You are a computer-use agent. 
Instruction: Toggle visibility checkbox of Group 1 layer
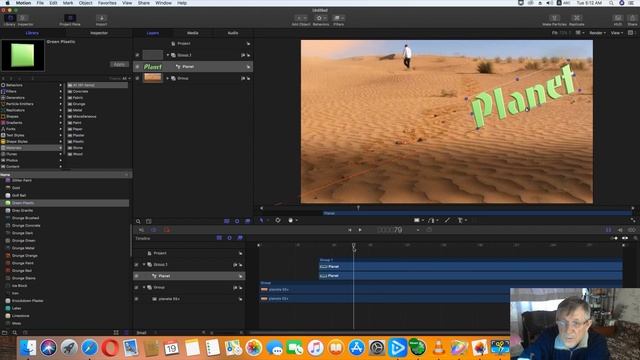pyautogui.click(x=138, y=55)
